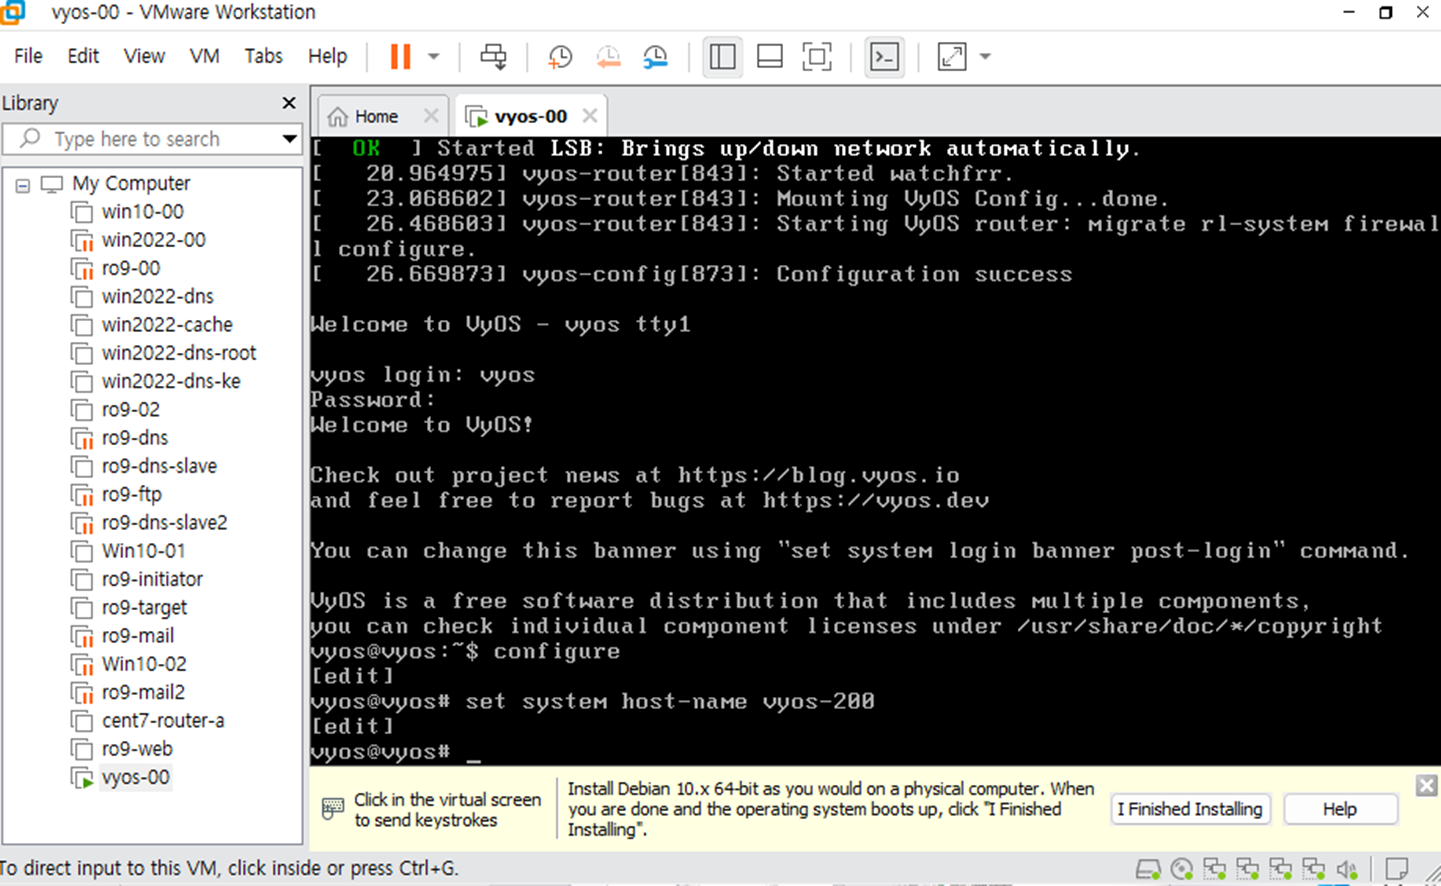This screenshot has width=1441, height=886.
Task: Click the Home tab house icon
Action: (338, 117)
